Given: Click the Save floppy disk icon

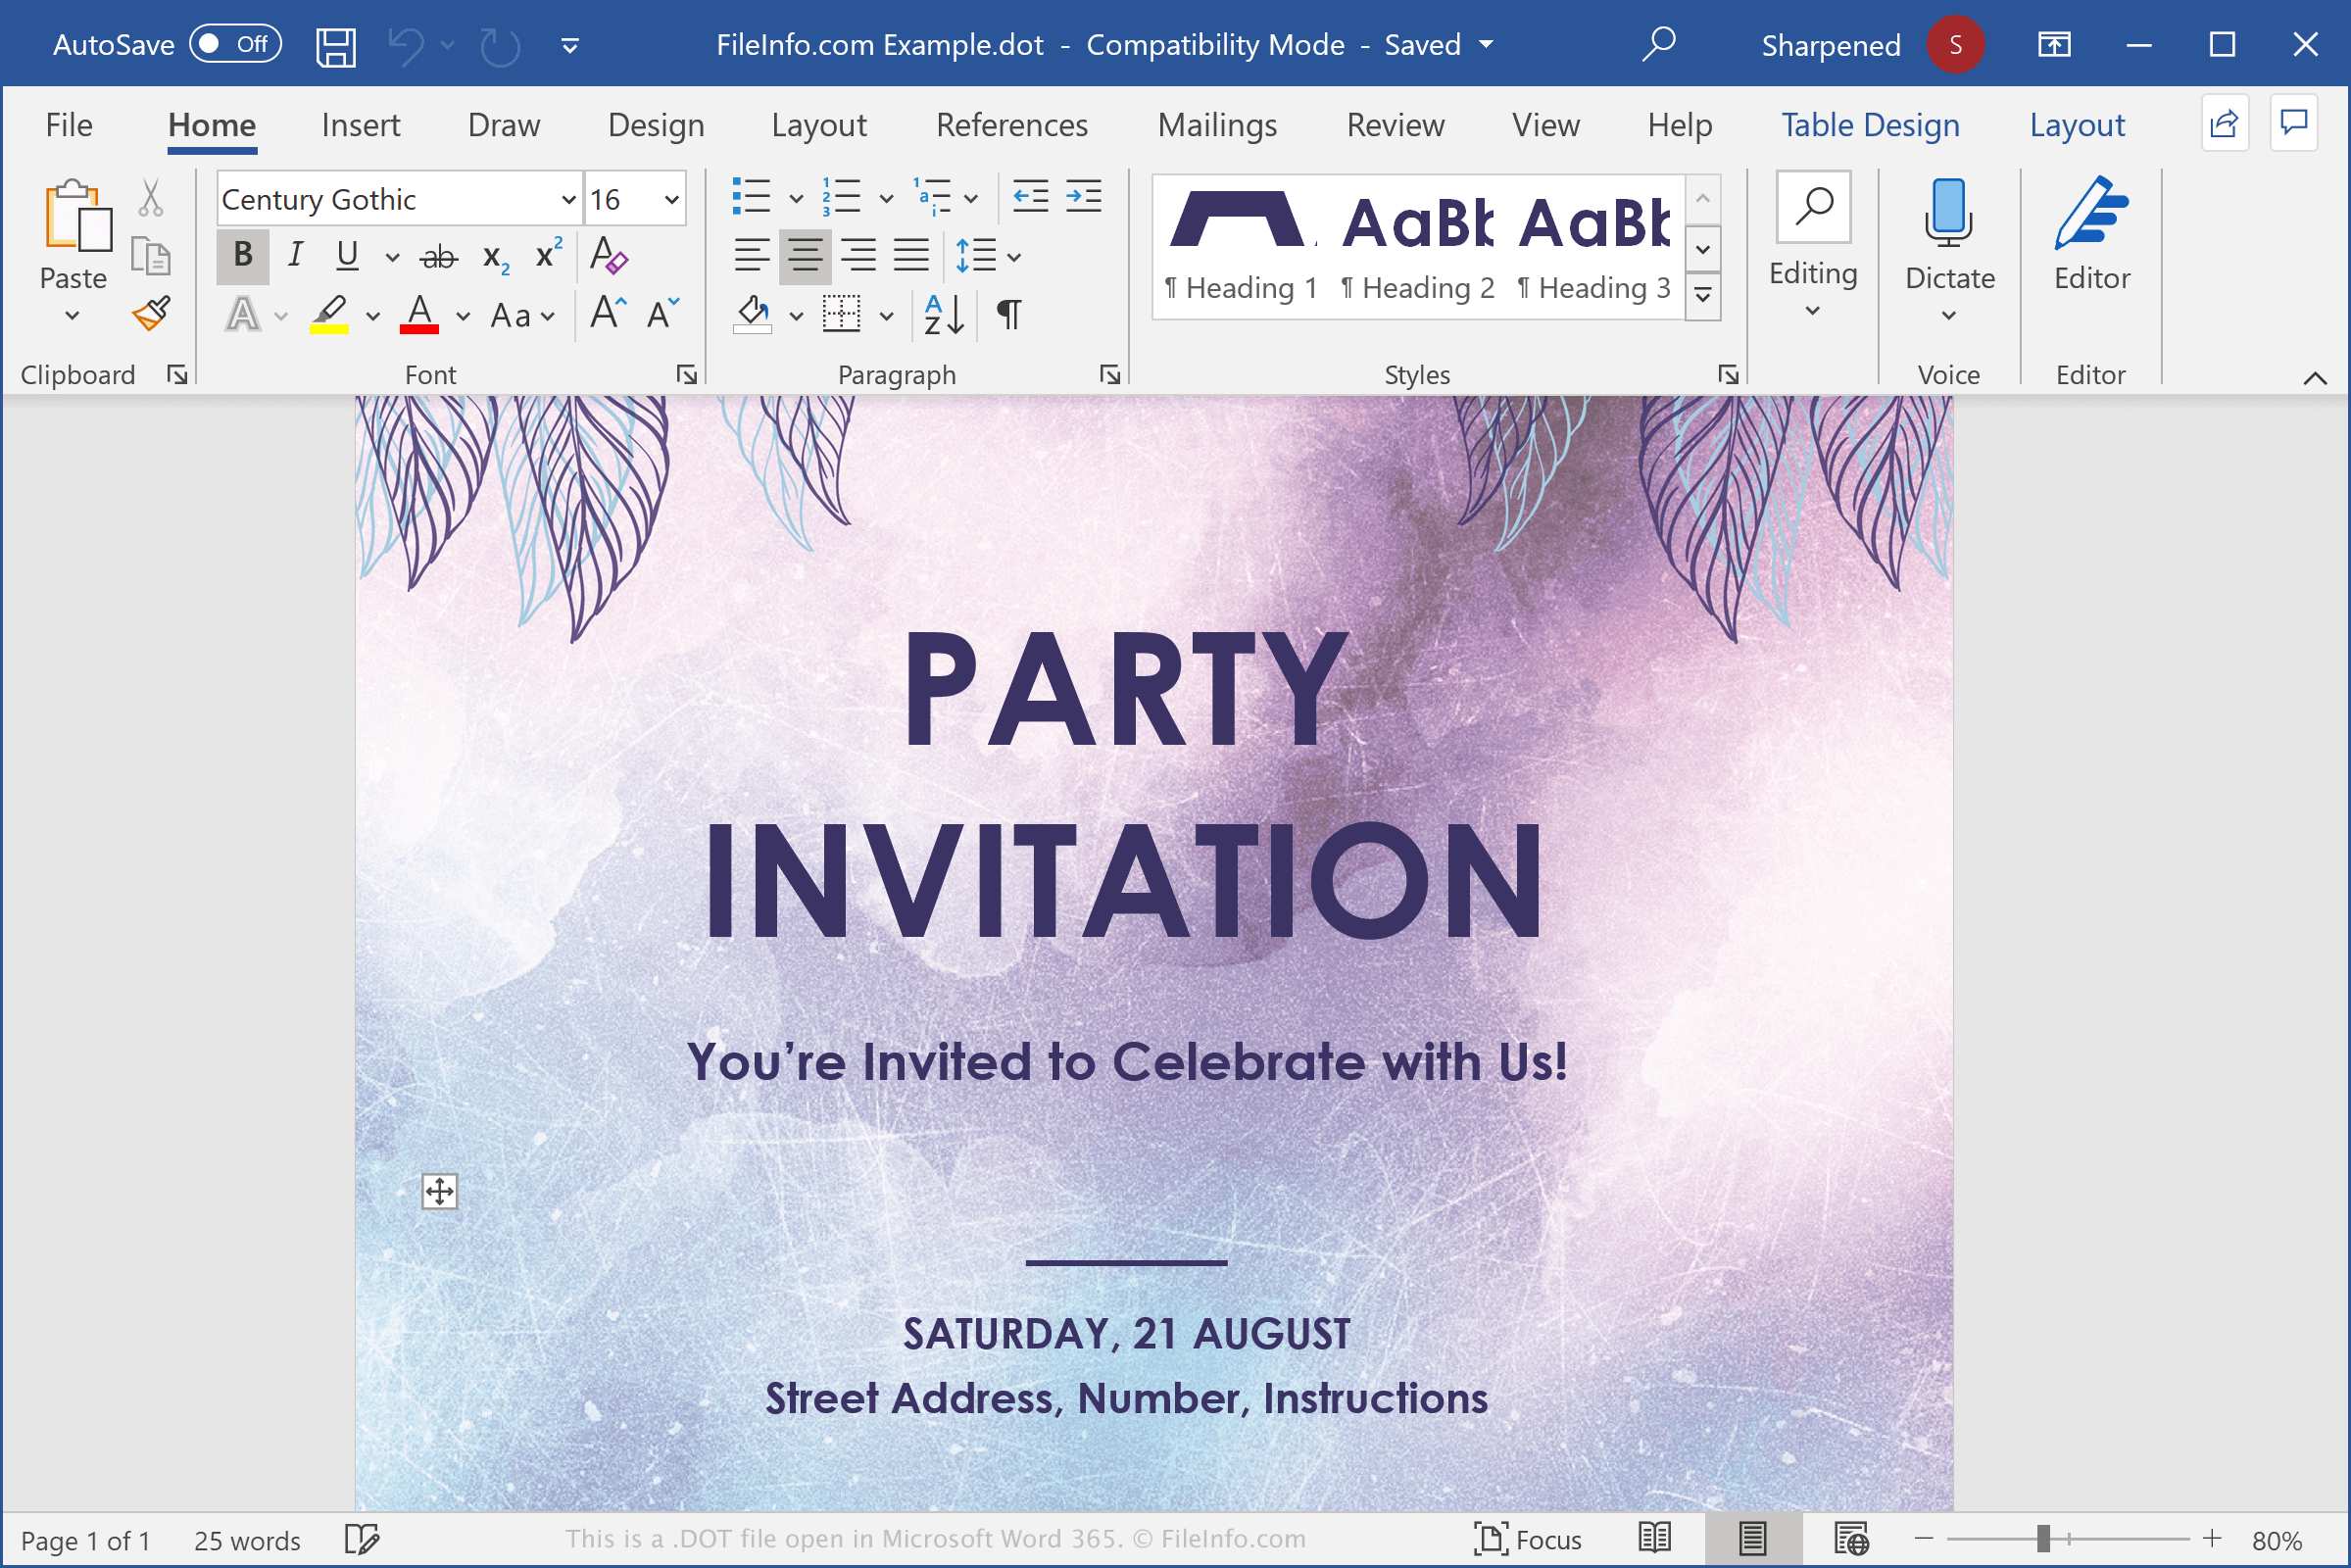Looking at the screenshot, I should click(x=335, y=46).
